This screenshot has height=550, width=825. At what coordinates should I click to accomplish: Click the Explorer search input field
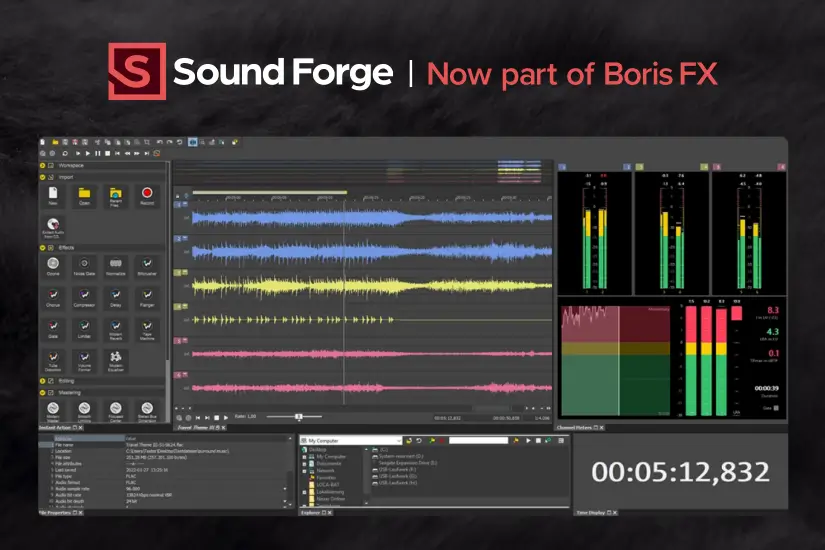pos(478,441)
